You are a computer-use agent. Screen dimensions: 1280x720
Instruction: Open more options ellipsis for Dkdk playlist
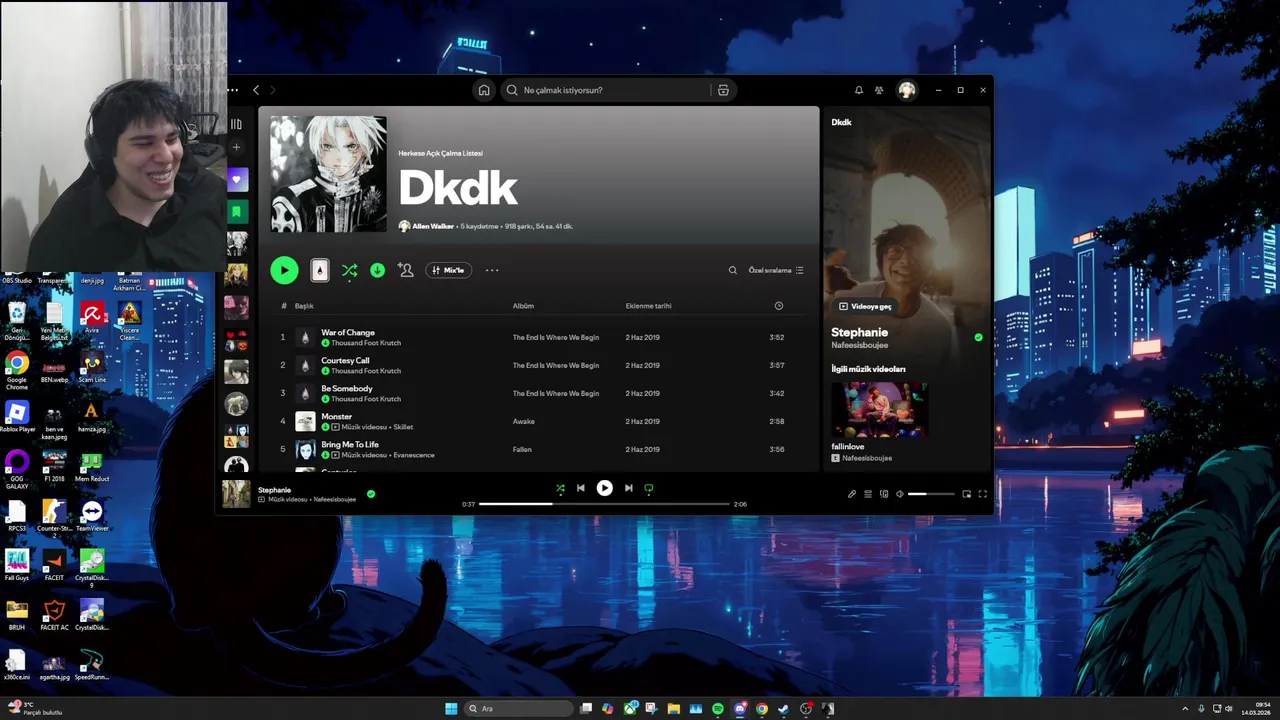point(491,270)
